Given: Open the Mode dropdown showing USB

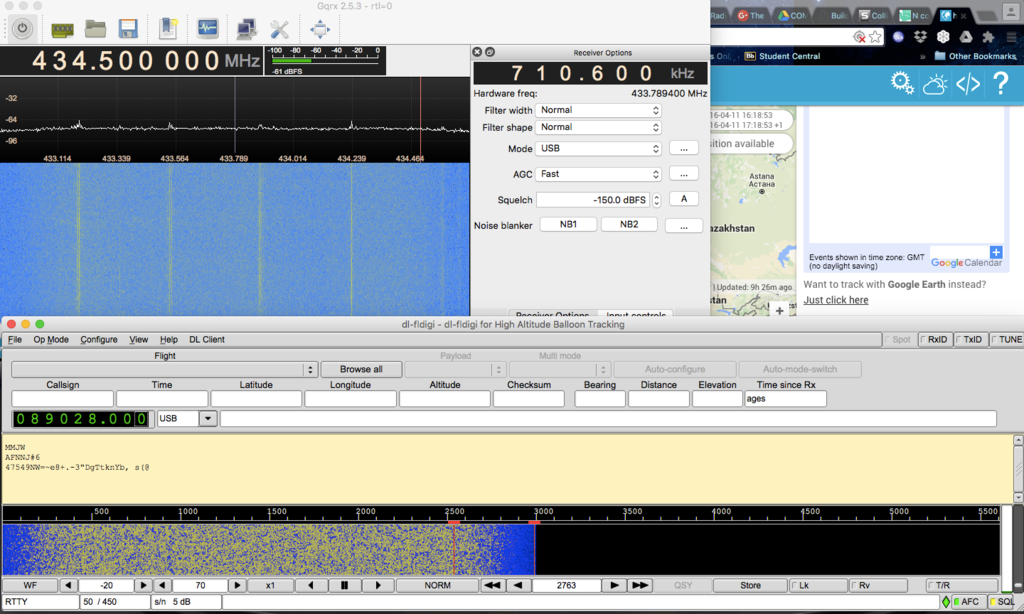Looking at the screenshot, I should [599, 148].
